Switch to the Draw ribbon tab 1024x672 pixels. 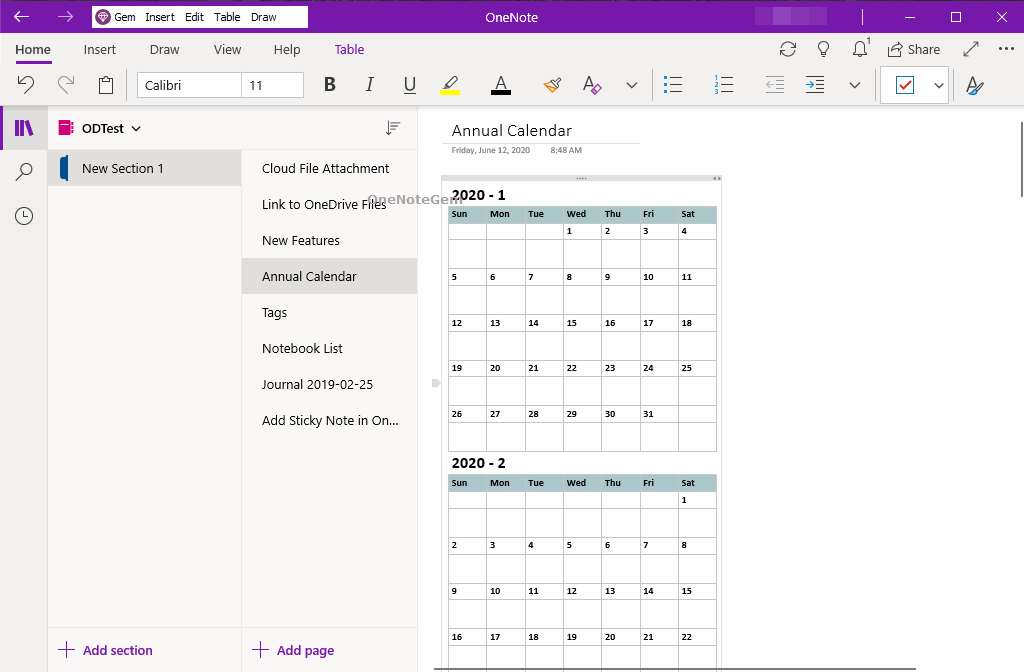165,50
